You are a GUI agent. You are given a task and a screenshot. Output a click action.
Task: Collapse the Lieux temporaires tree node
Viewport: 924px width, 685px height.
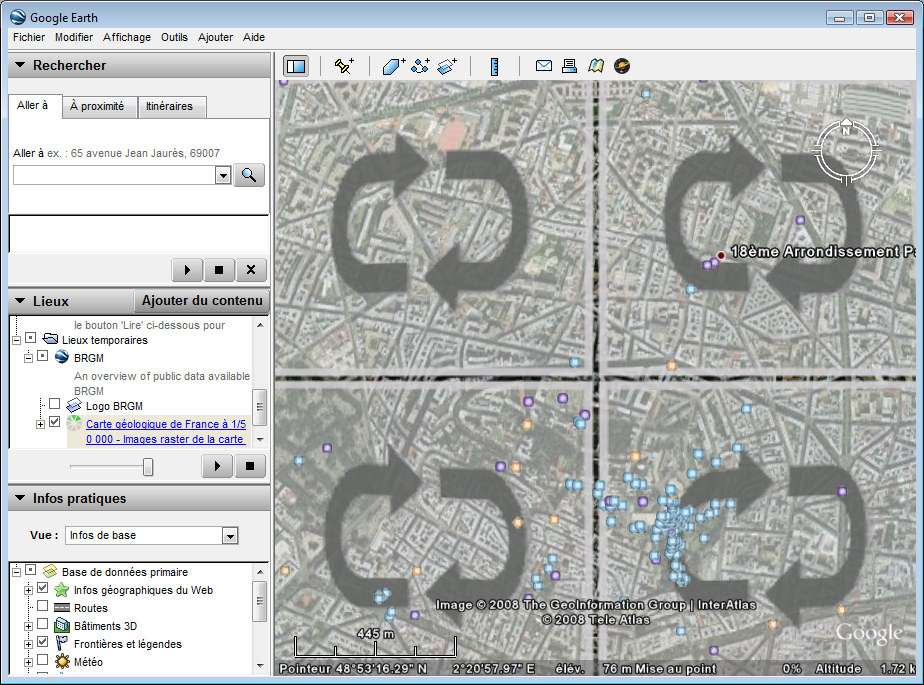pos(16,340)
